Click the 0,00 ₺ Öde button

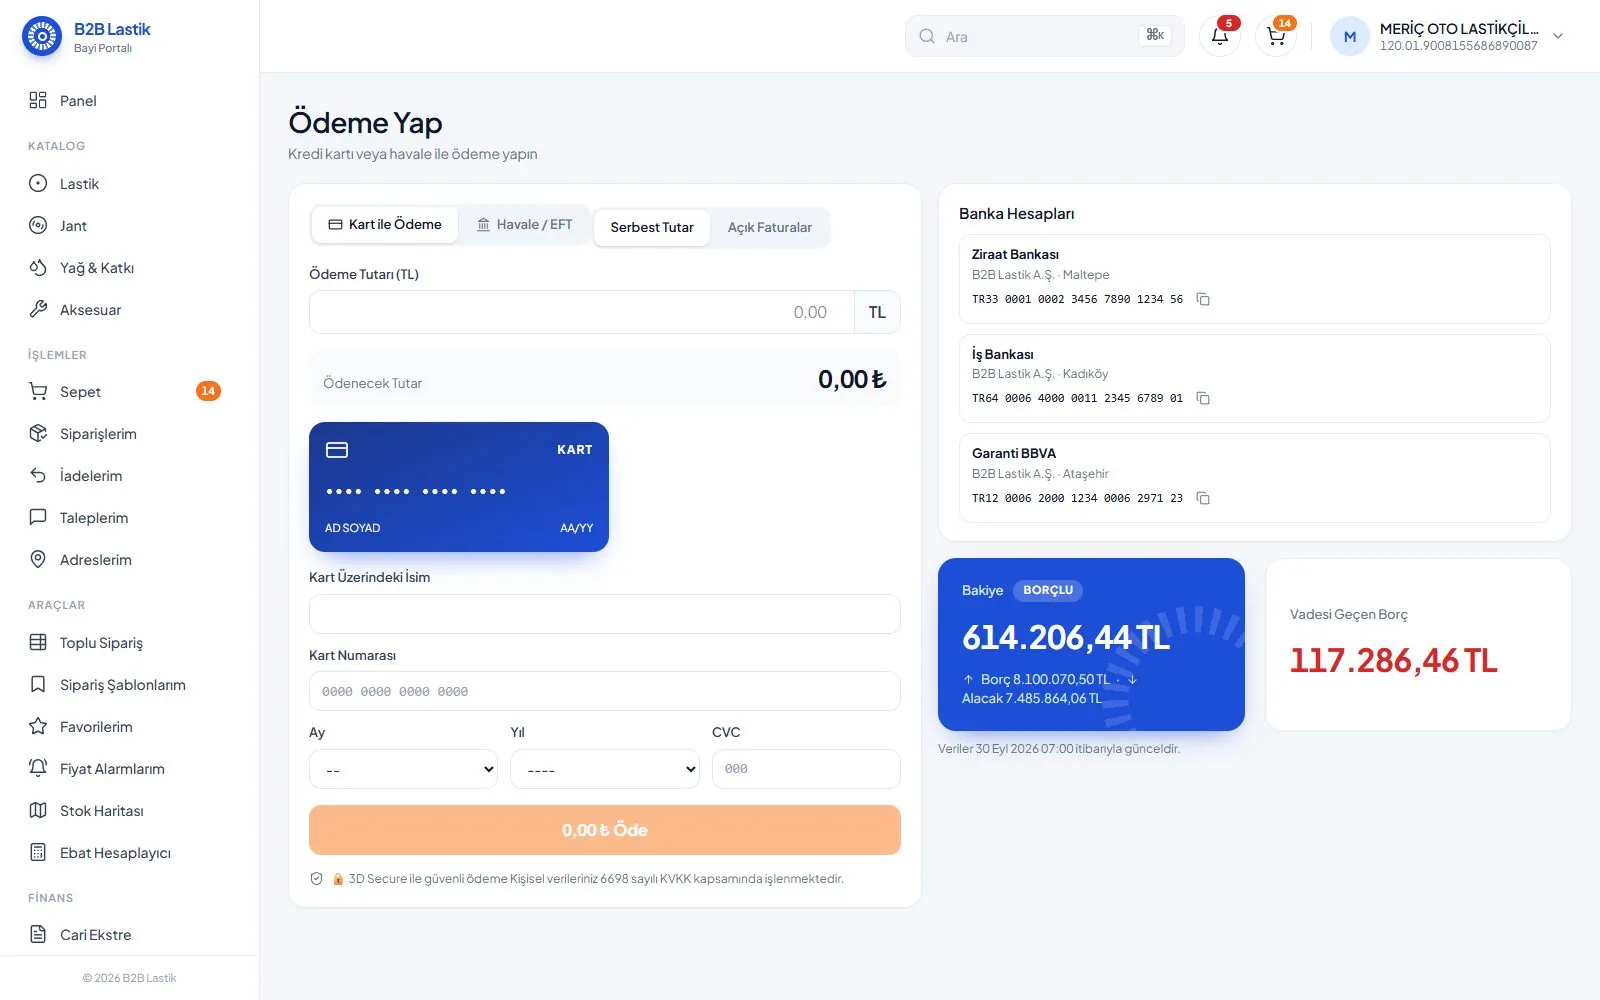[x=605, y=830]
